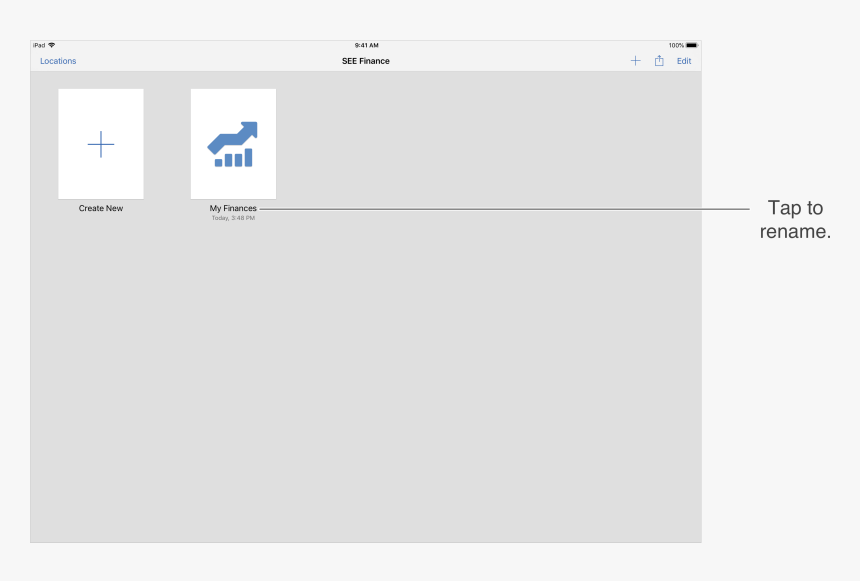The height and width of the screenshot is (581, 860).
Task: Tap Edit to manage documents
Action: 684,61
